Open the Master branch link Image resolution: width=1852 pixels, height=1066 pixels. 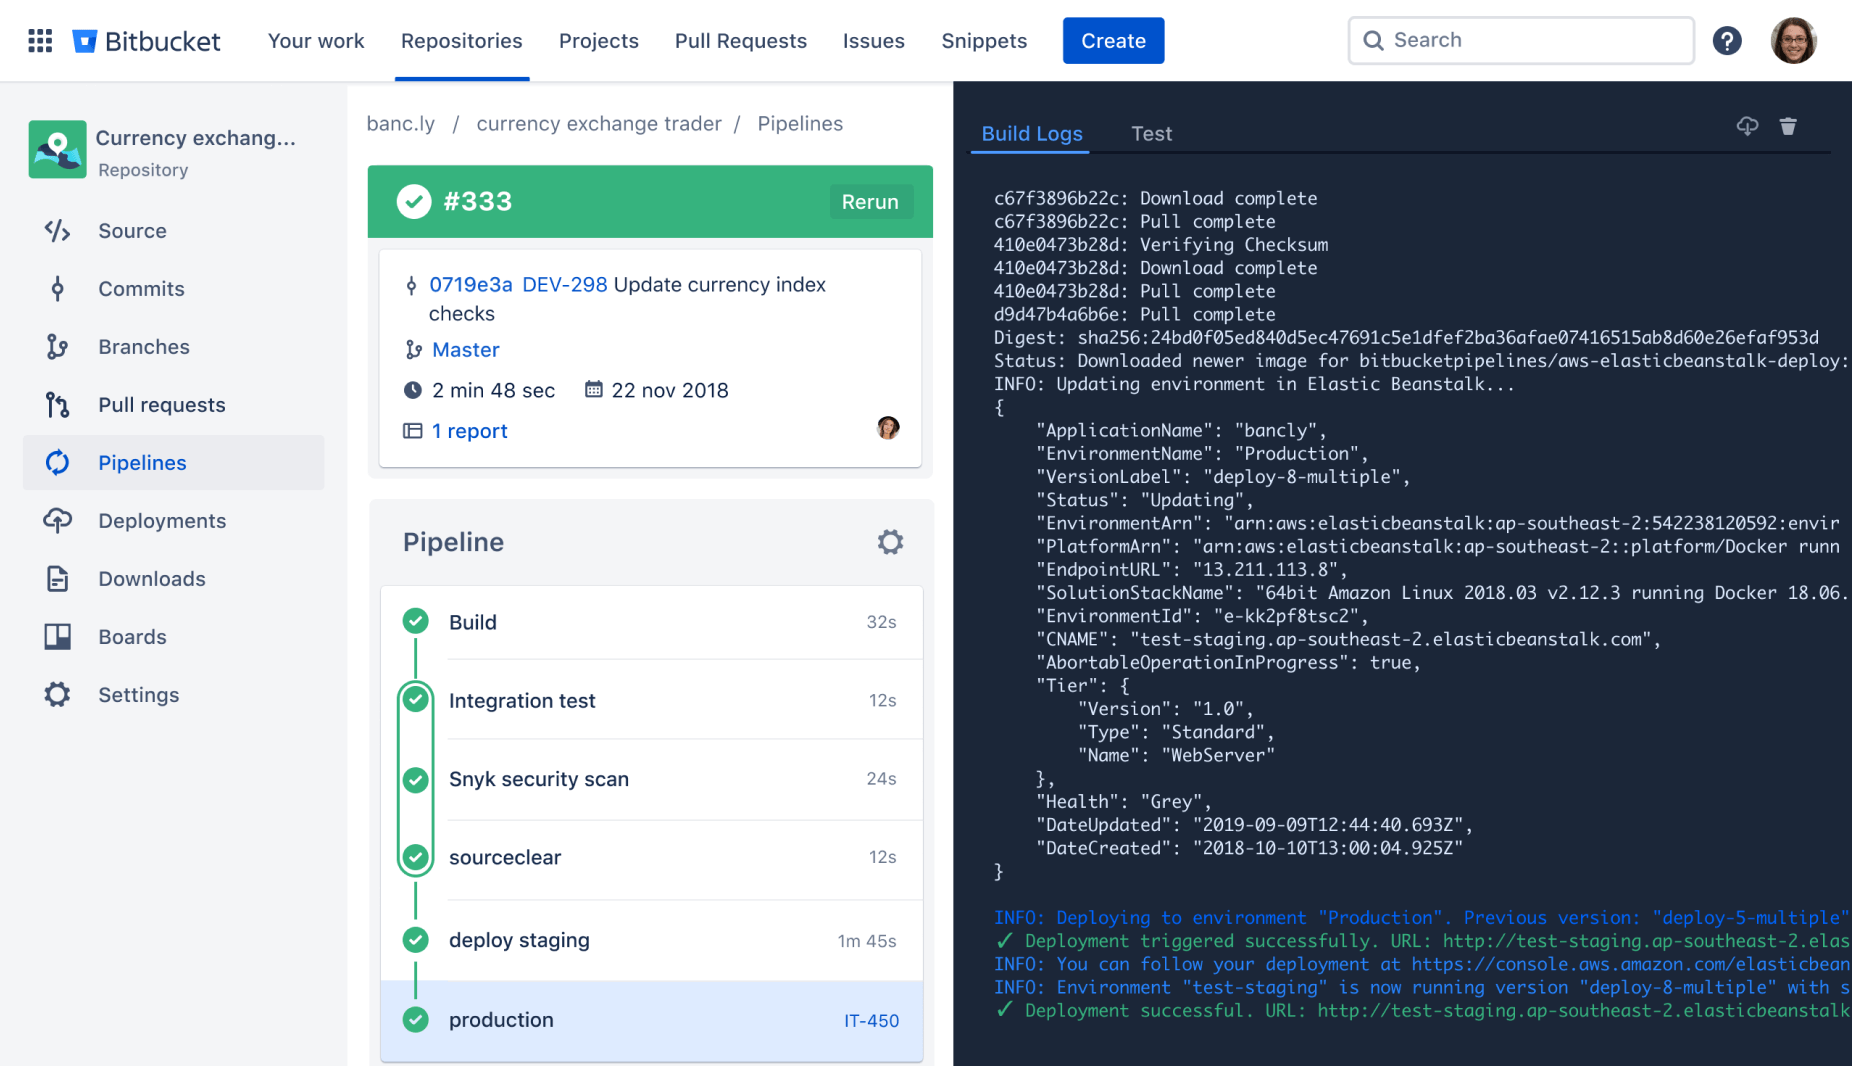pyautogui.click(x=465, y=350)
